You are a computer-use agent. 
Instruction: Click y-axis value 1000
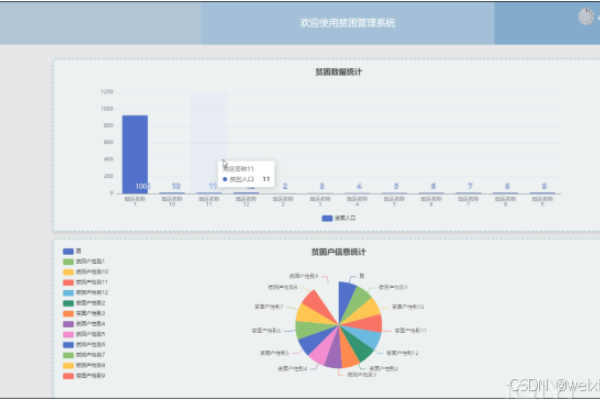pyautogui.click(x=107, y=109)
